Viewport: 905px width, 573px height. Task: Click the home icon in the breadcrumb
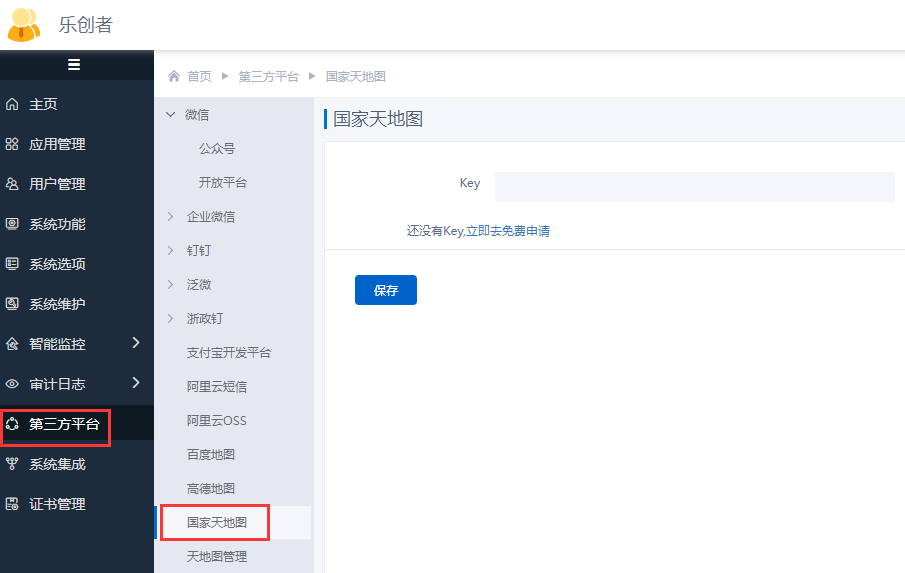pos(175,77)
